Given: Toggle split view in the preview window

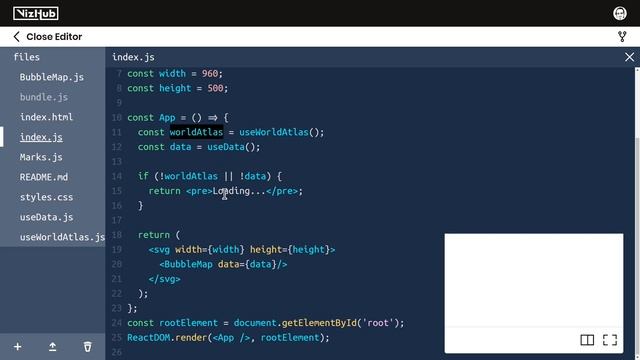Looking at the screenshot, I should pyautogui.click(x=587, y=340).
